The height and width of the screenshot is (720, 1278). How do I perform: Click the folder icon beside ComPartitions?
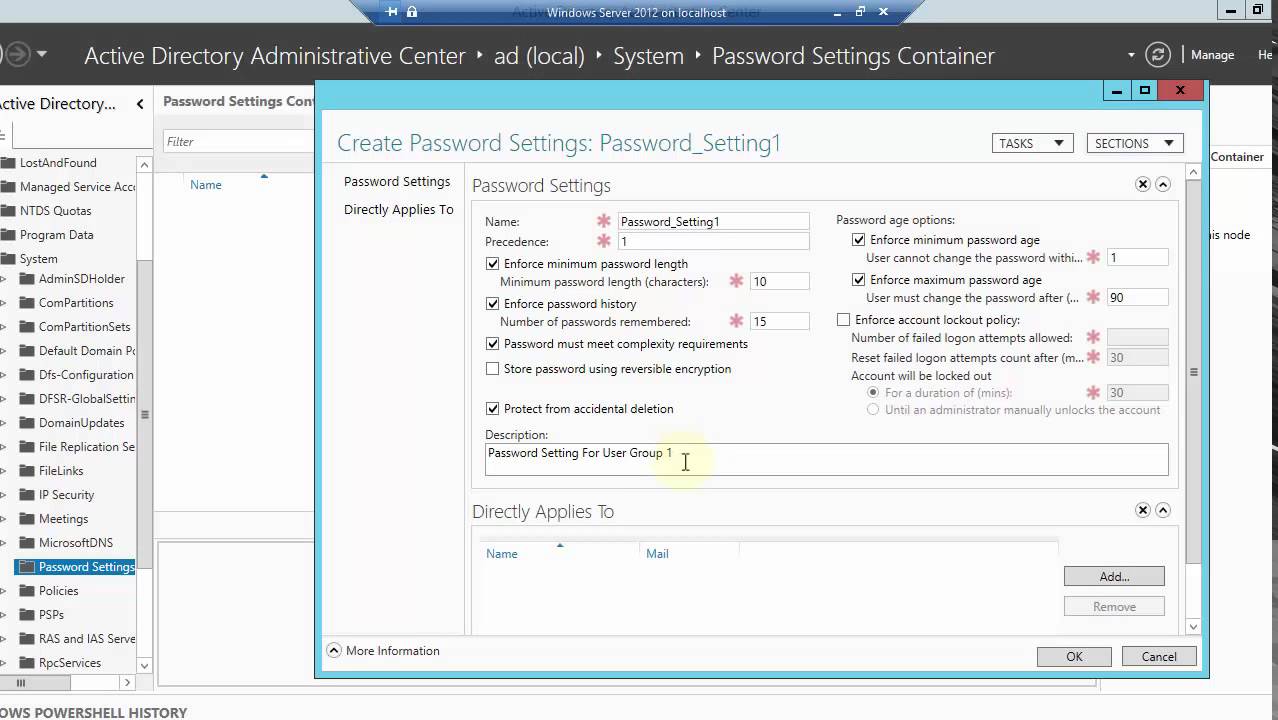click(x=27, y=303)
